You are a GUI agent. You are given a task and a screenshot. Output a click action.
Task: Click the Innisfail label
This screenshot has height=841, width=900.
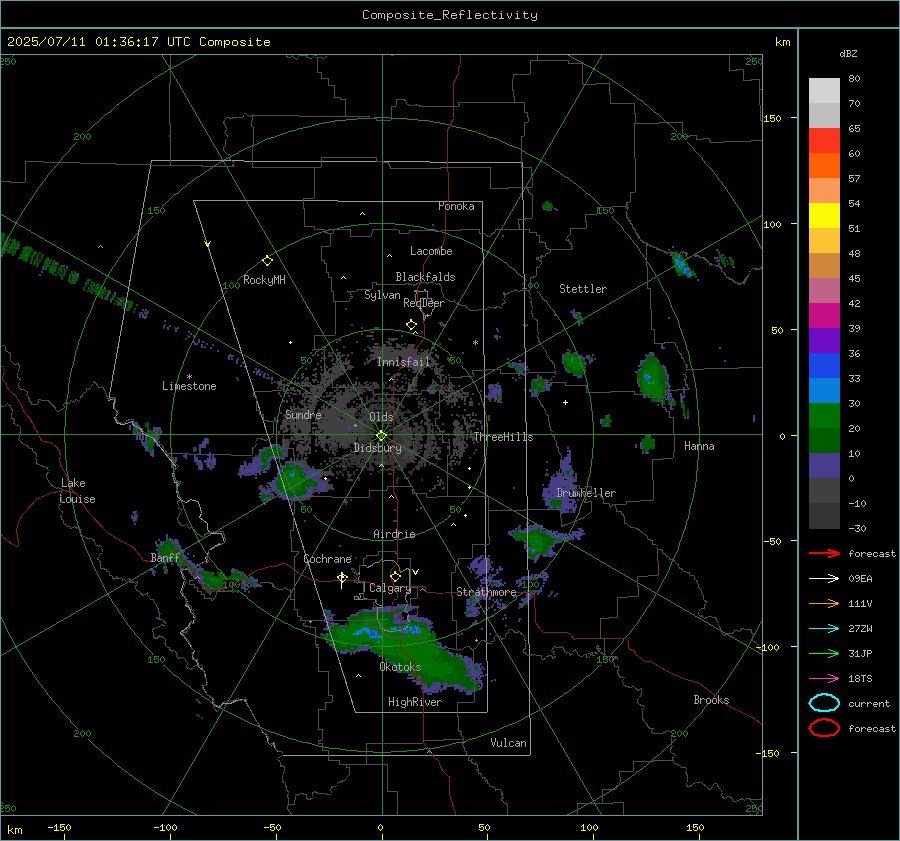(404, 362)
